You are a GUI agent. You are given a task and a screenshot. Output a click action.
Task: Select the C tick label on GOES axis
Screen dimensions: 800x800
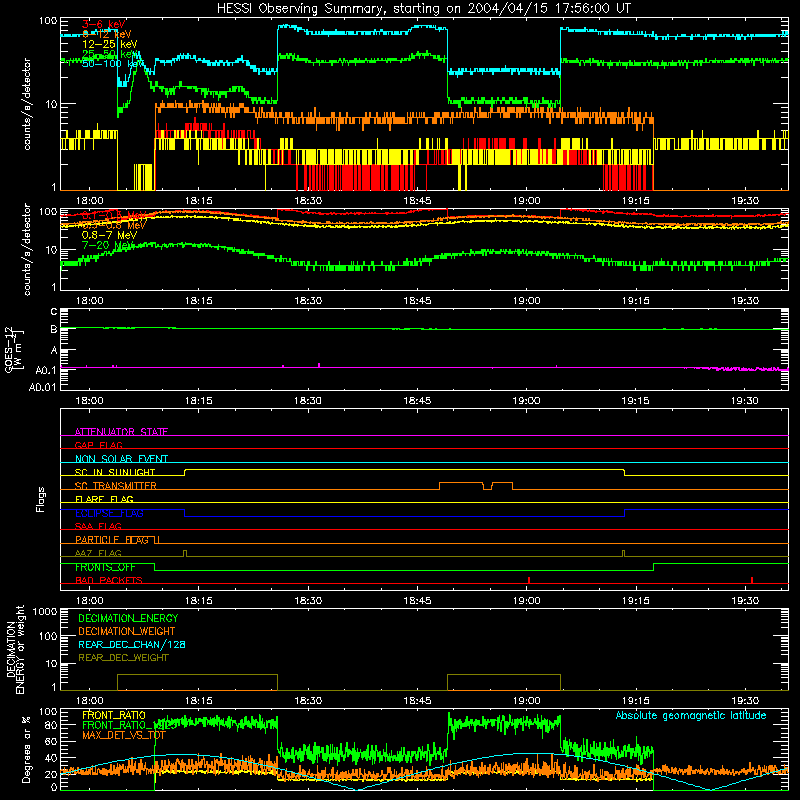[x=53, y=312]
